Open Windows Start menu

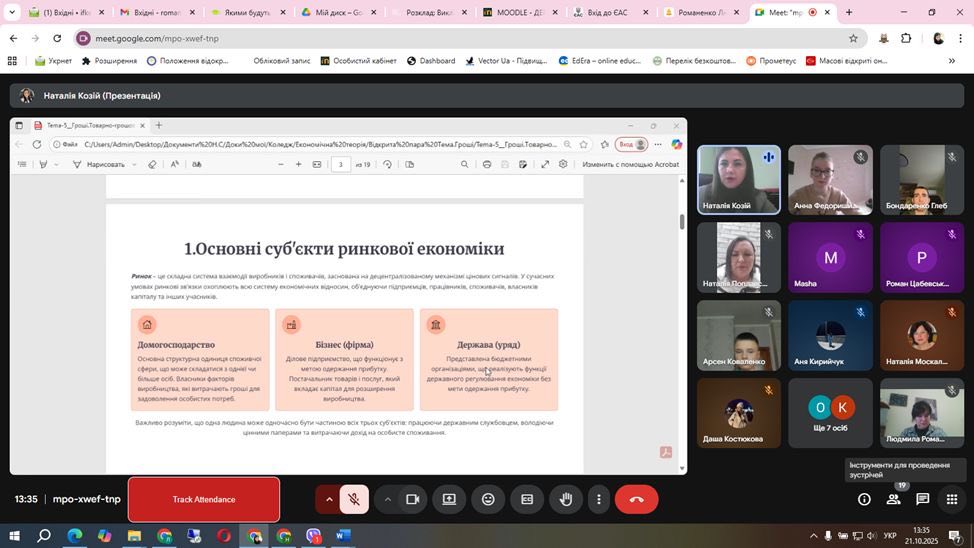(14, 536)
